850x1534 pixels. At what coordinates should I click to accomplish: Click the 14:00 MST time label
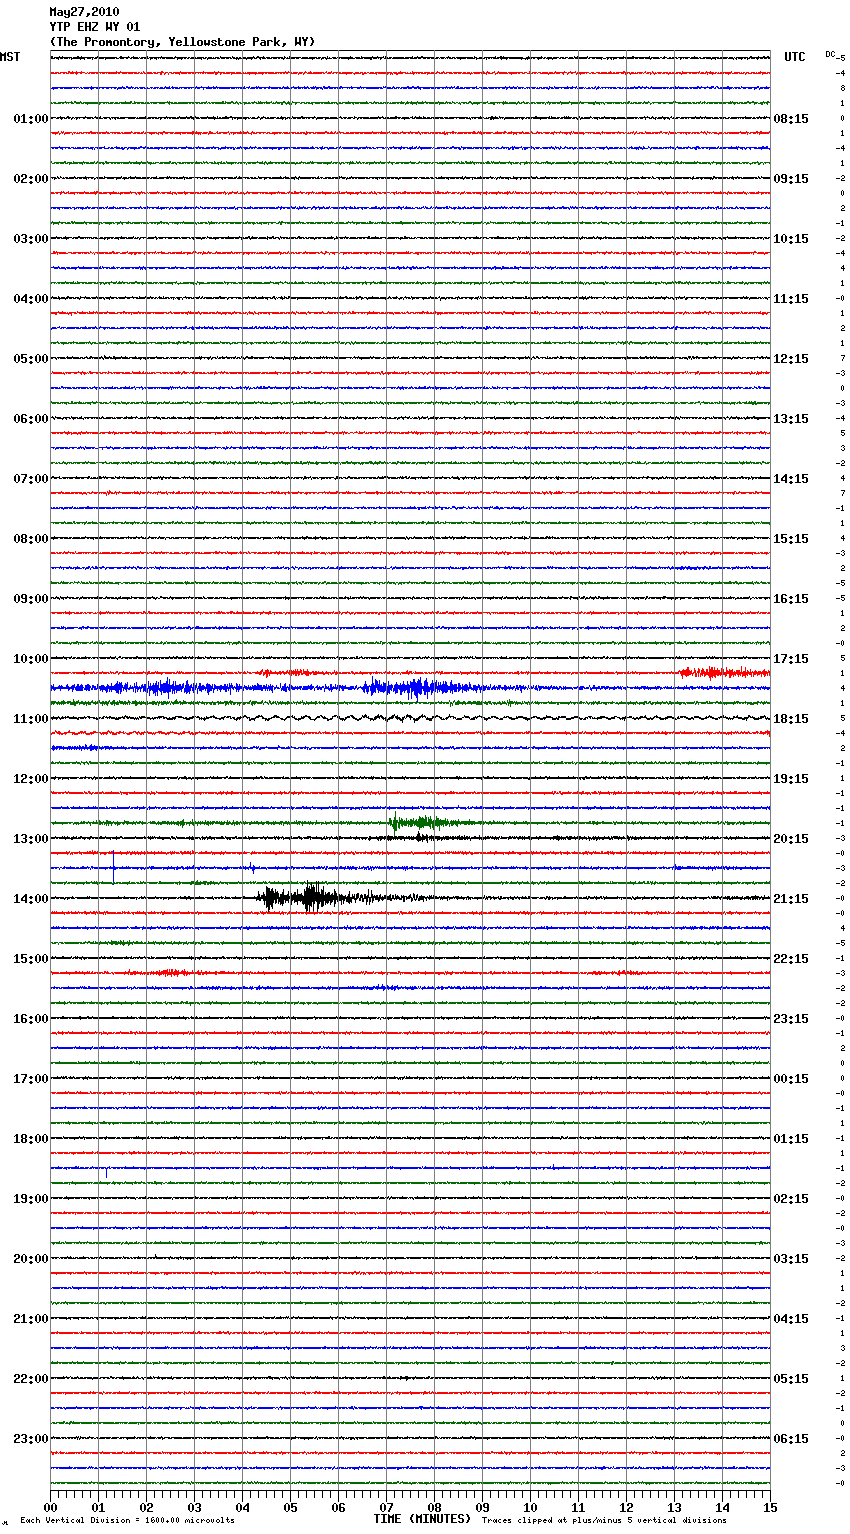coord(30,899)
